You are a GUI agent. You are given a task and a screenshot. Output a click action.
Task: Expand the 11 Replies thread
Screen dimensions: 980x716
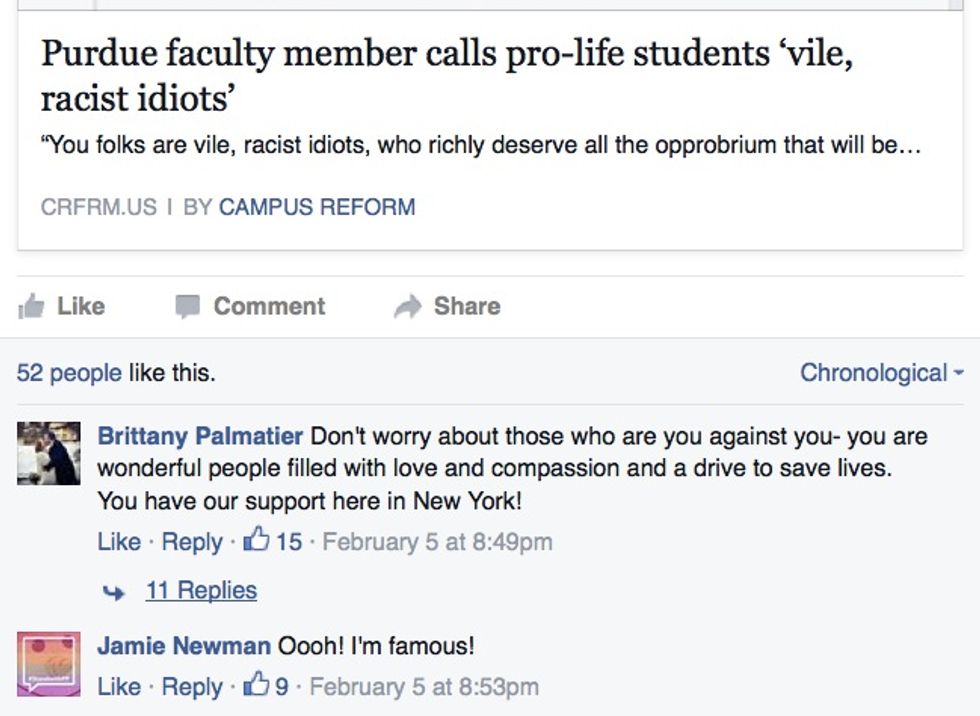pyautogui.click(x=201, y=591)
